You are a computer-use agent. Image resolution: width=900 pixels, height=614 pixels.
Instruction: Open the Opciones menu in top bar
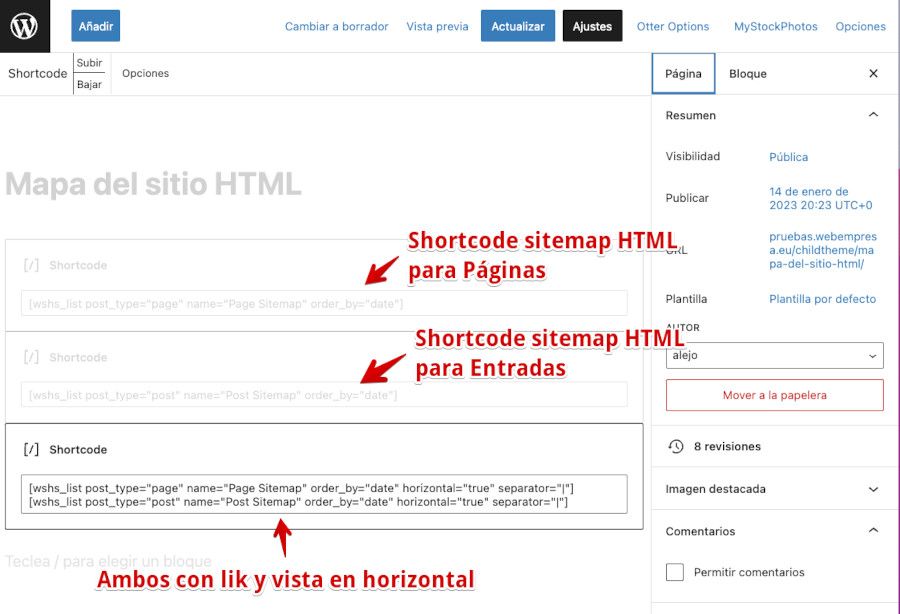tap(860, 26)
